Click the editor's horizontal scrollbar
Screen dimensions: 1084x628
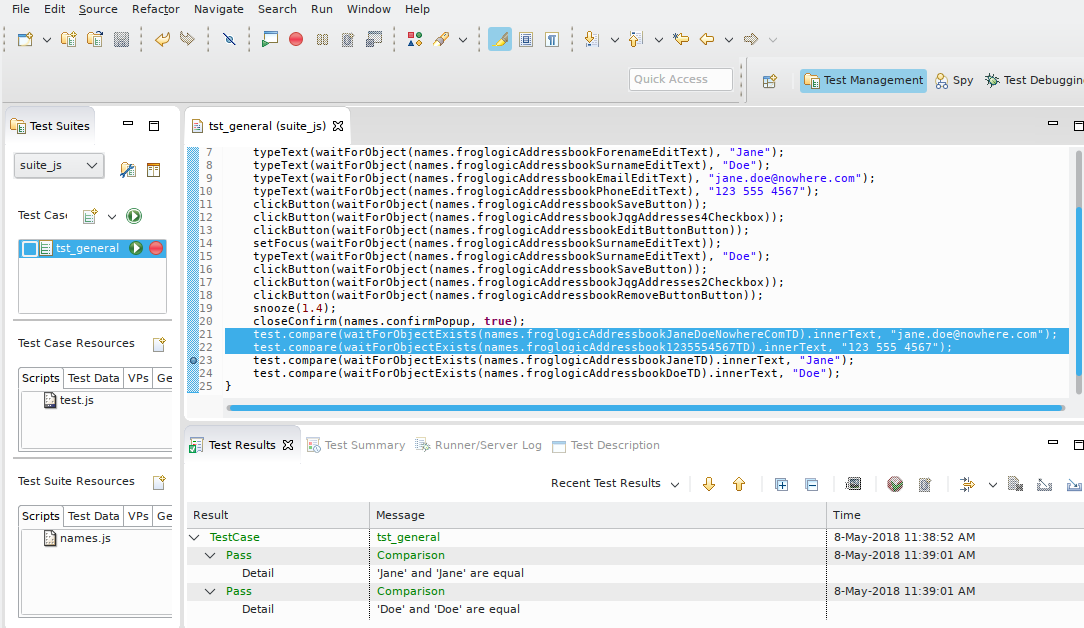pyautogui.click(x=644, y=408)
